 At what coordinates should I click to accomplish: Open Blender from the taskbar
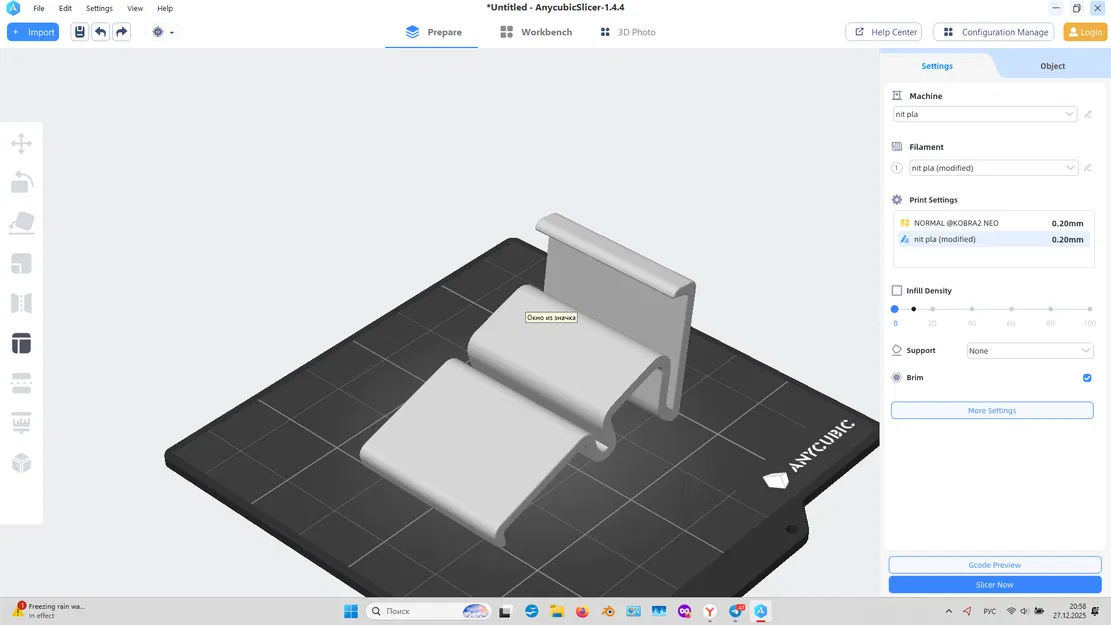tap(608, 612)
